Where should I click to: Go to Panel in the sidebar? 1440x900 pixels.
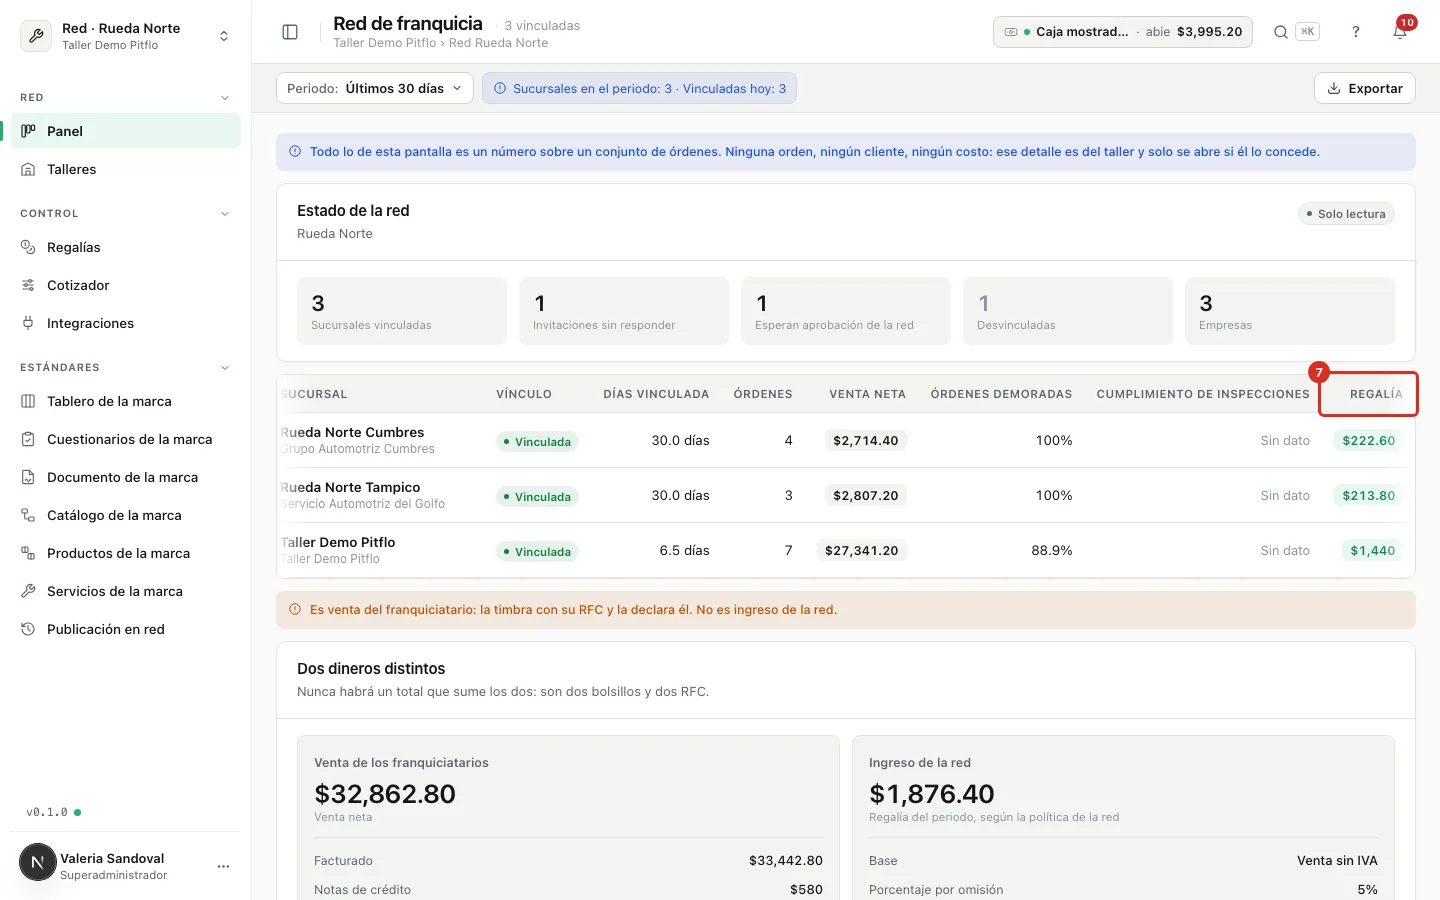126,131
